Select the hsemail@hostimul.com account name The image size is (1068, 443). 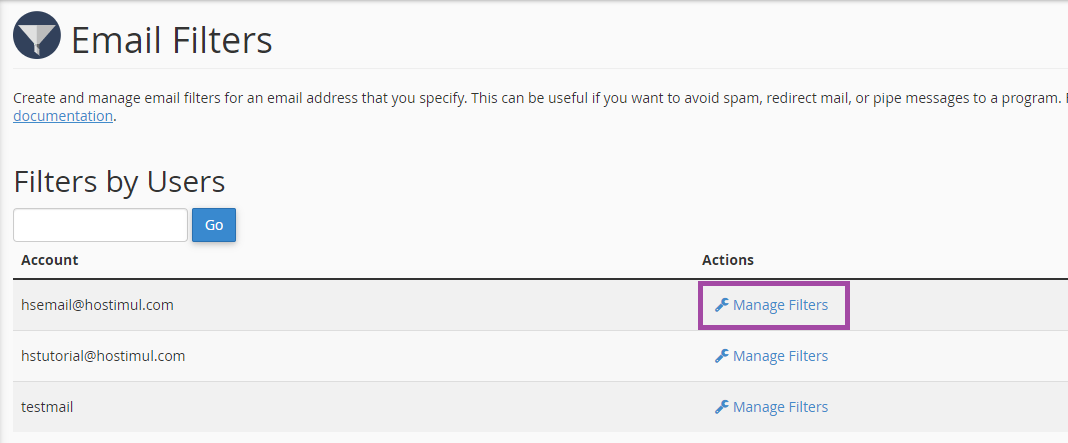click(x=97, y=305)
